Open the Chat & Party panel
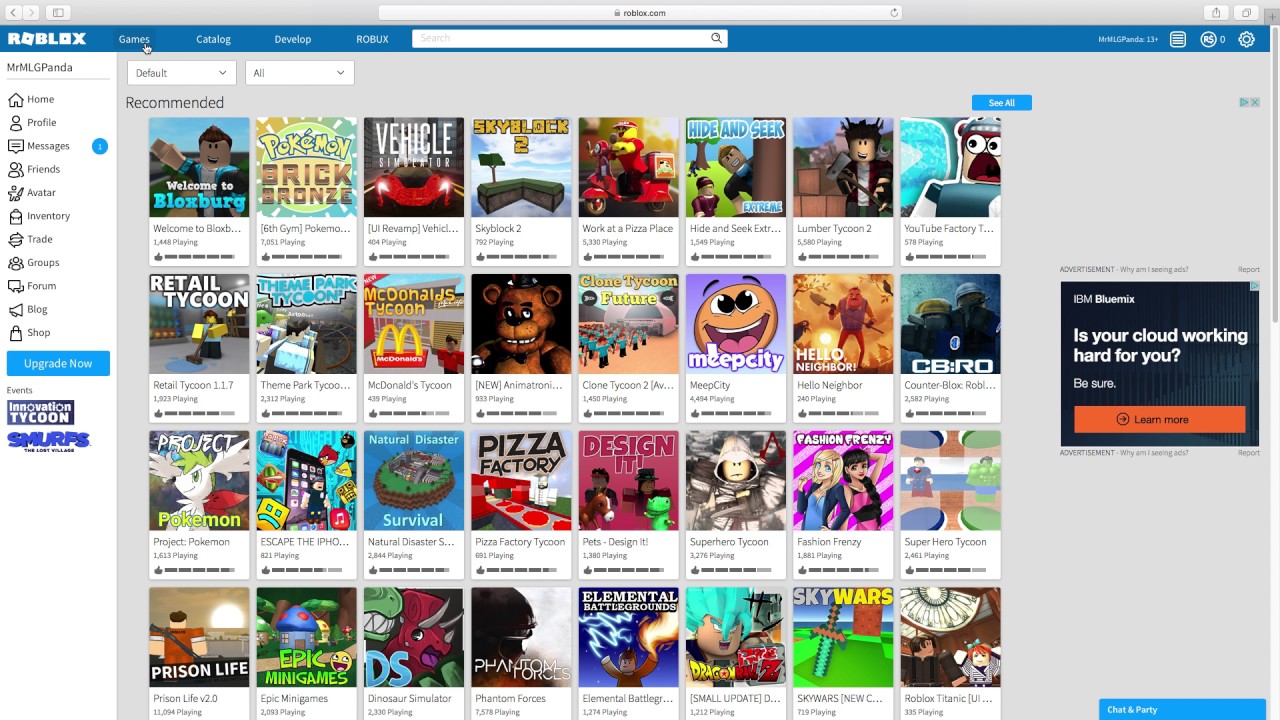The height and width of the screenshot is (720, 1280). pyautogui.click(x=1182, y=709)
